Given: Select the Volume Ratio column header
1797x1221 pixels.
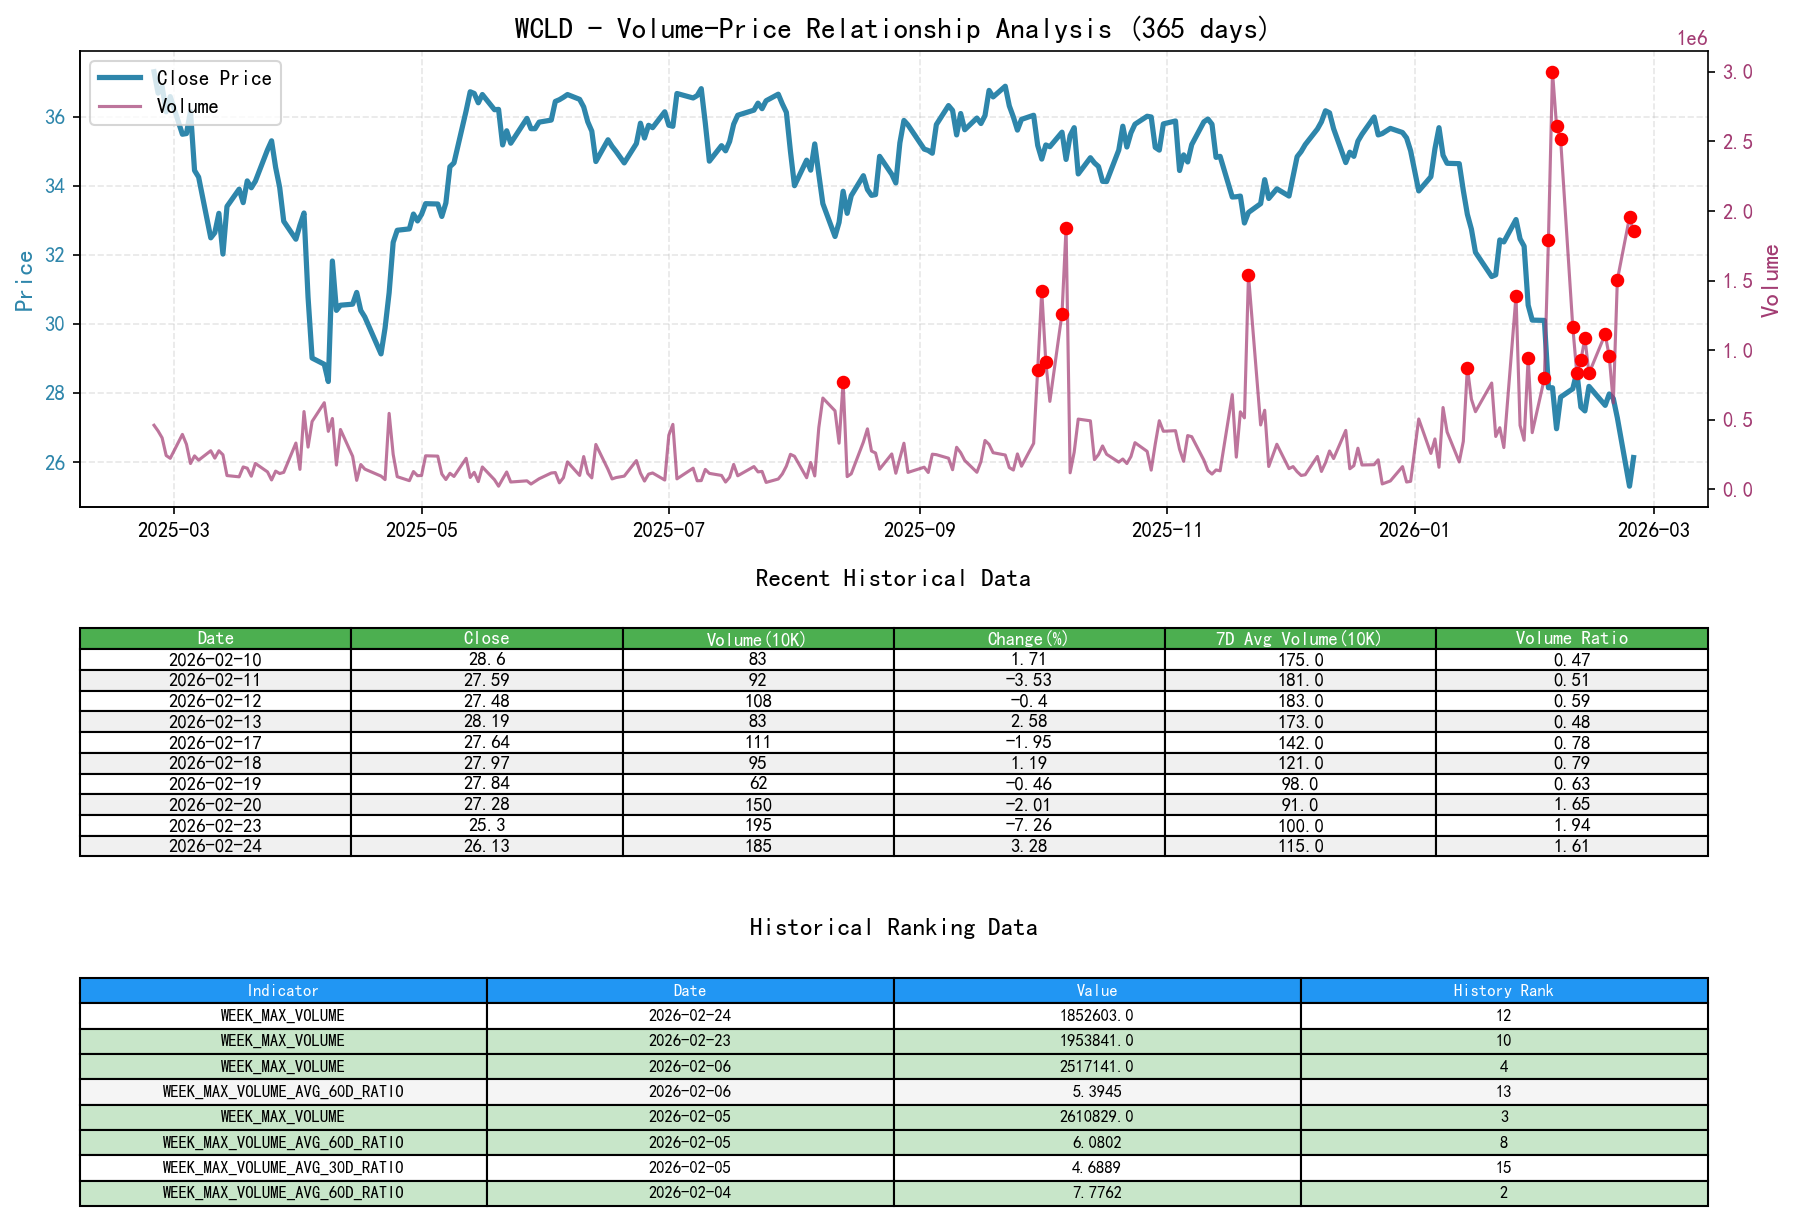Looking at the screenshot, I should (x=1571, y=638).
